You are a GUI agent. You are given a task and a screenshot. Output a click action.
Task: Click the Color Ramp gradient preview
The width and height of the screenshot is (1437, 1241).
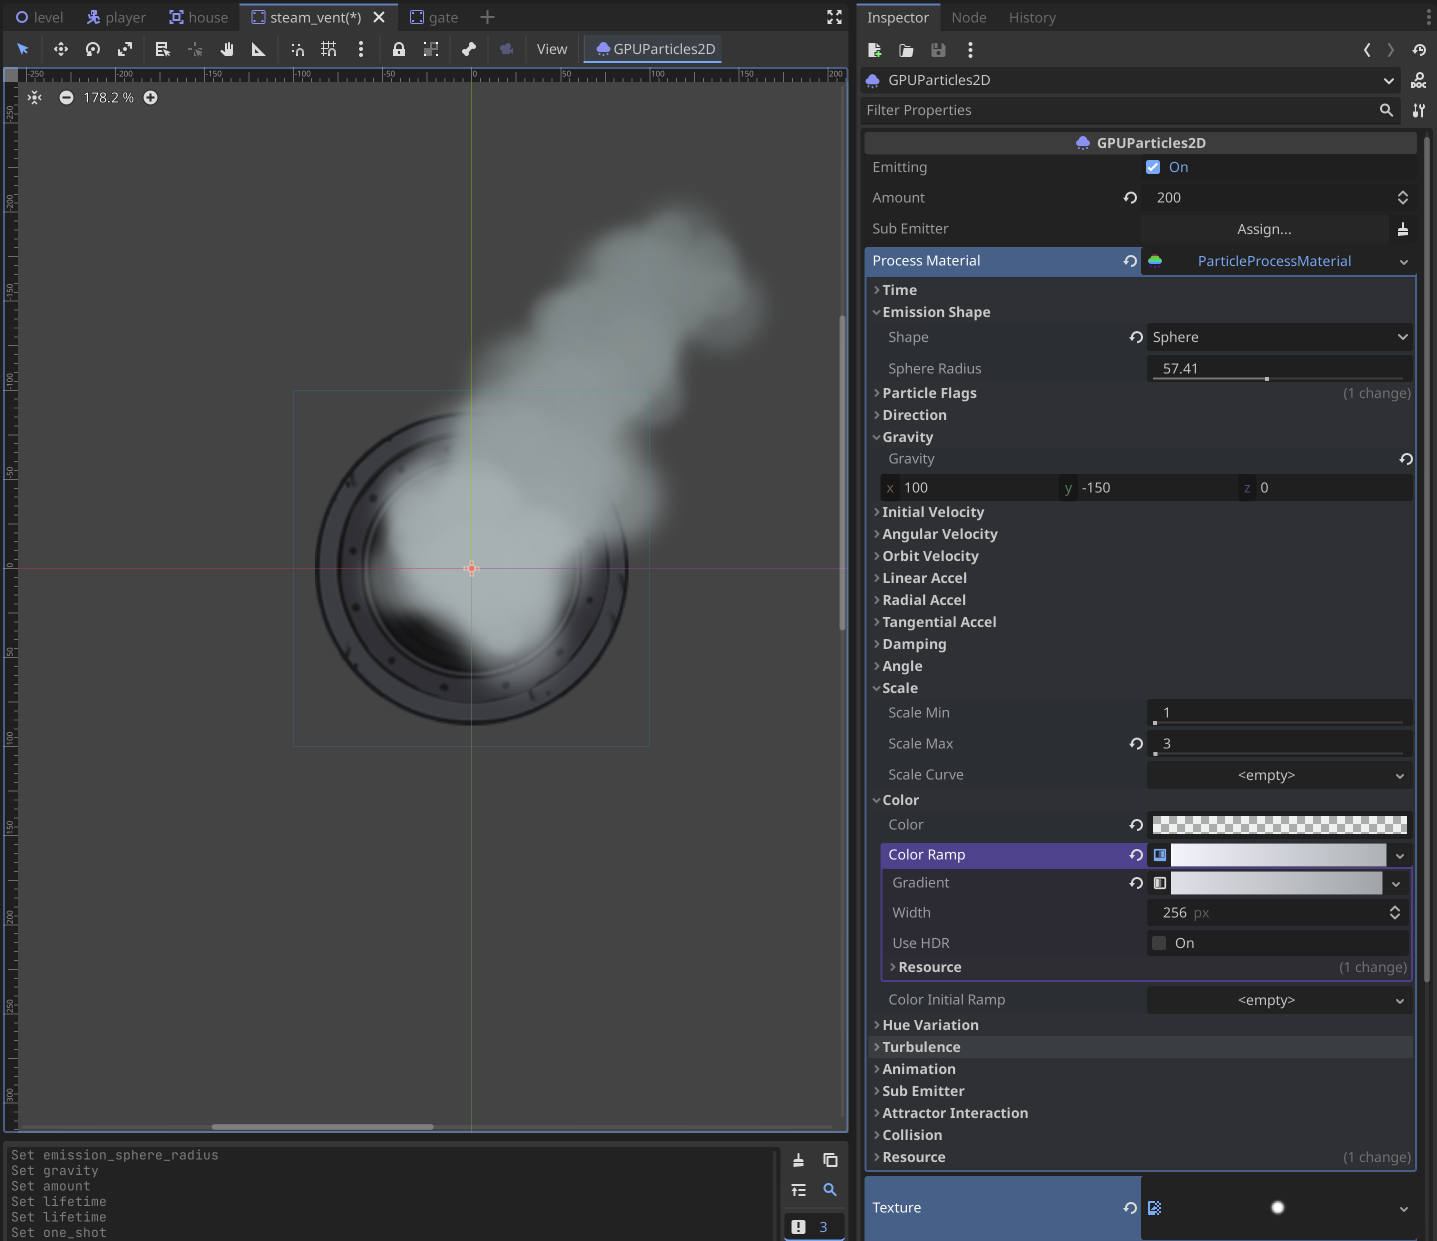pyautogui.click(x=1278, y=855)
